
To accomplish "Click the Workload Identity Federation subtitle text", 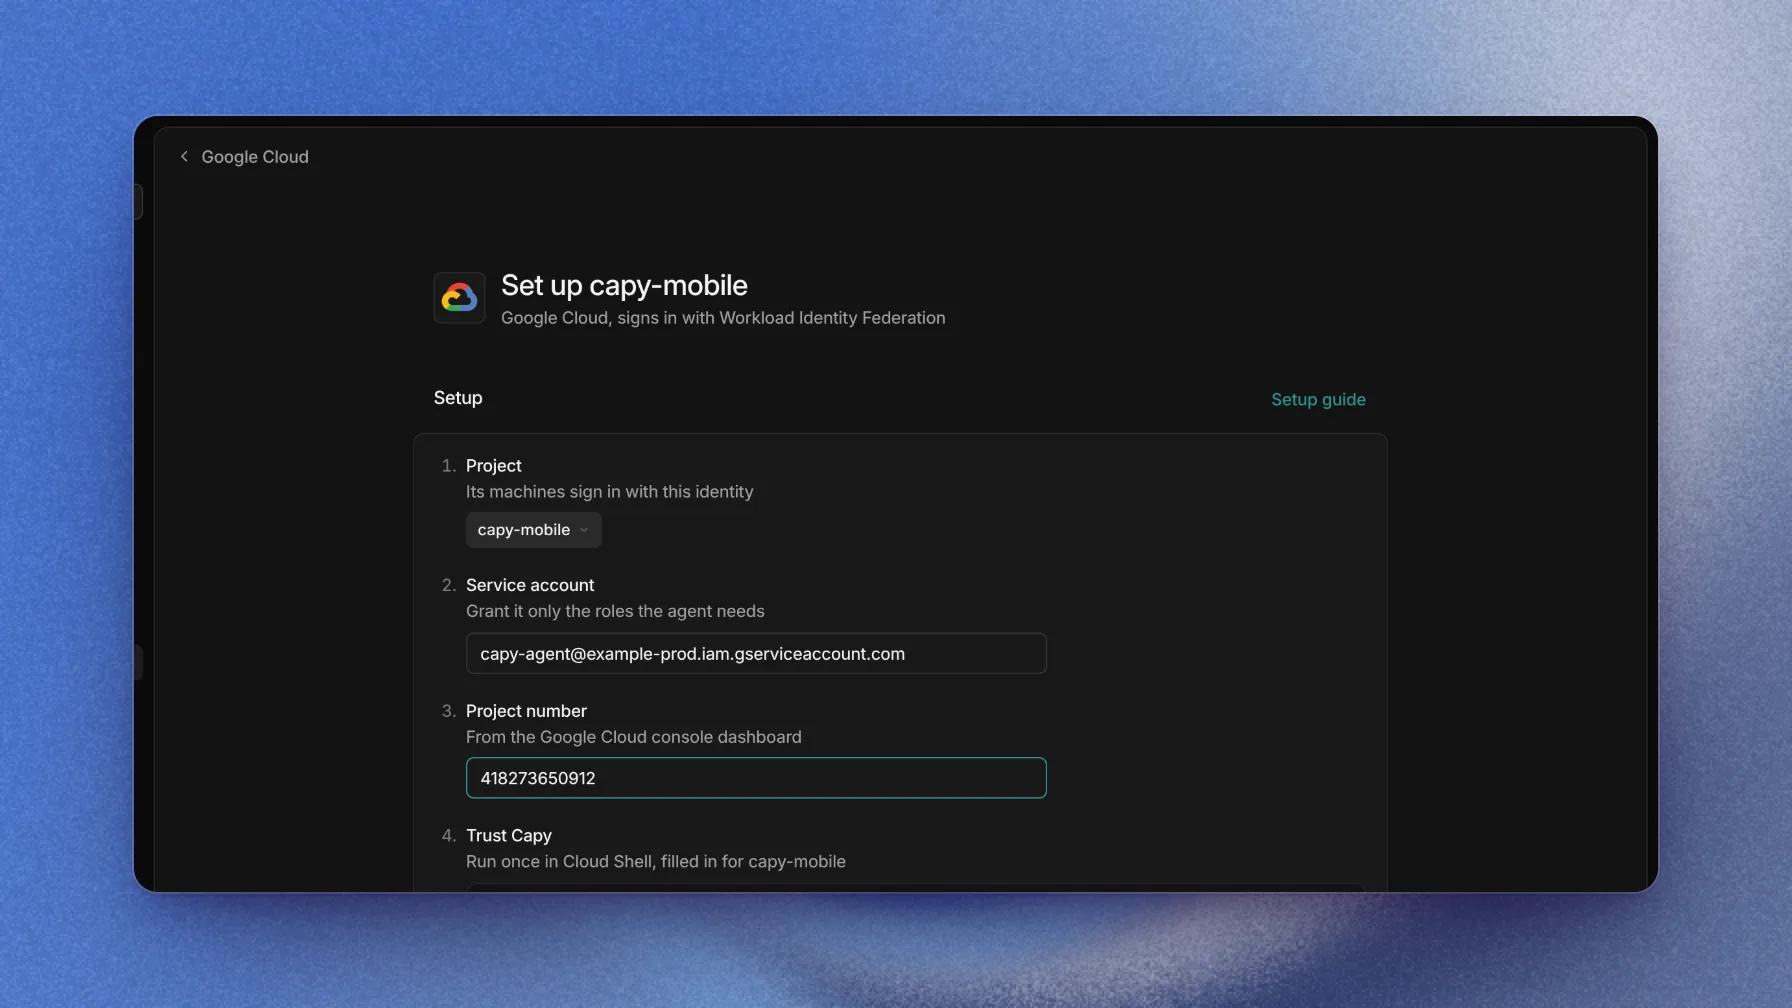I will pyautogui.click(x=723, y=318).
